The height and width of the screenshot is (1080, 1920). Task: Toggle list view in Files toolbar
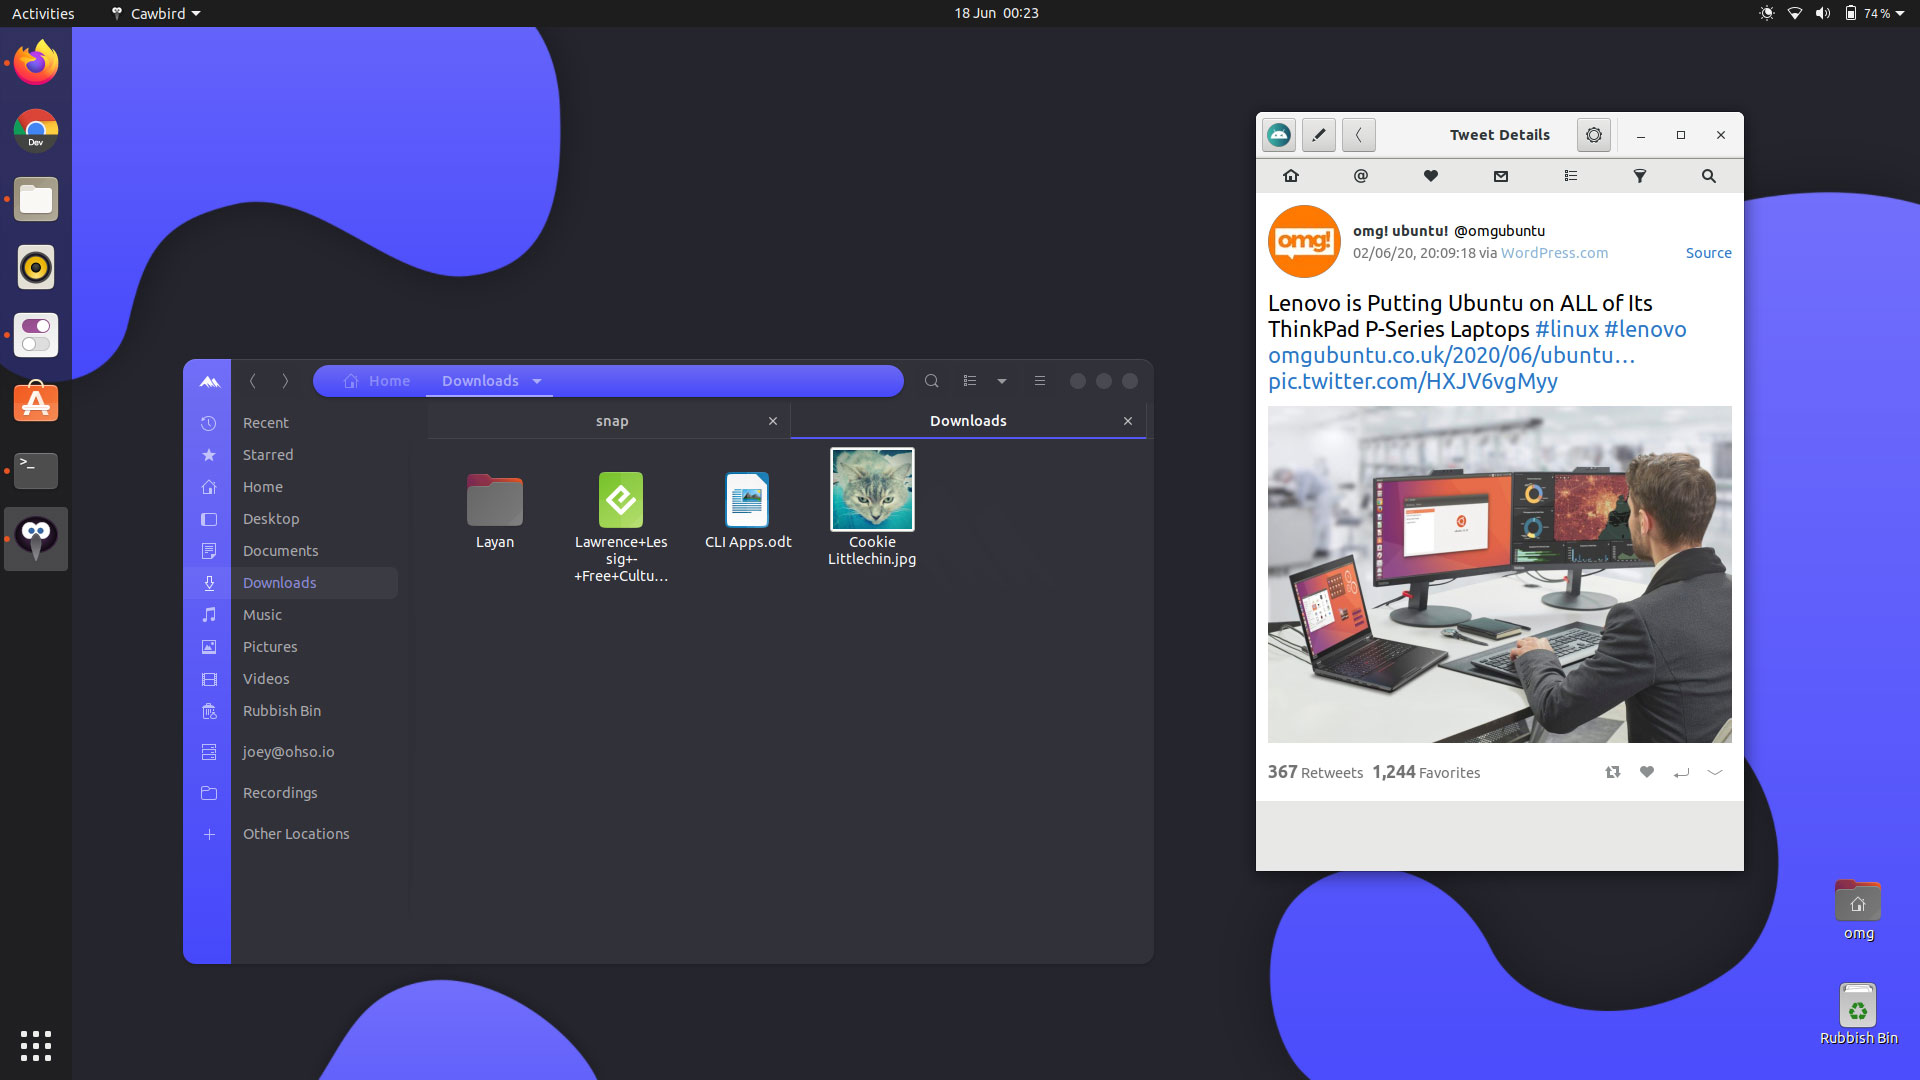pos(969,381)
